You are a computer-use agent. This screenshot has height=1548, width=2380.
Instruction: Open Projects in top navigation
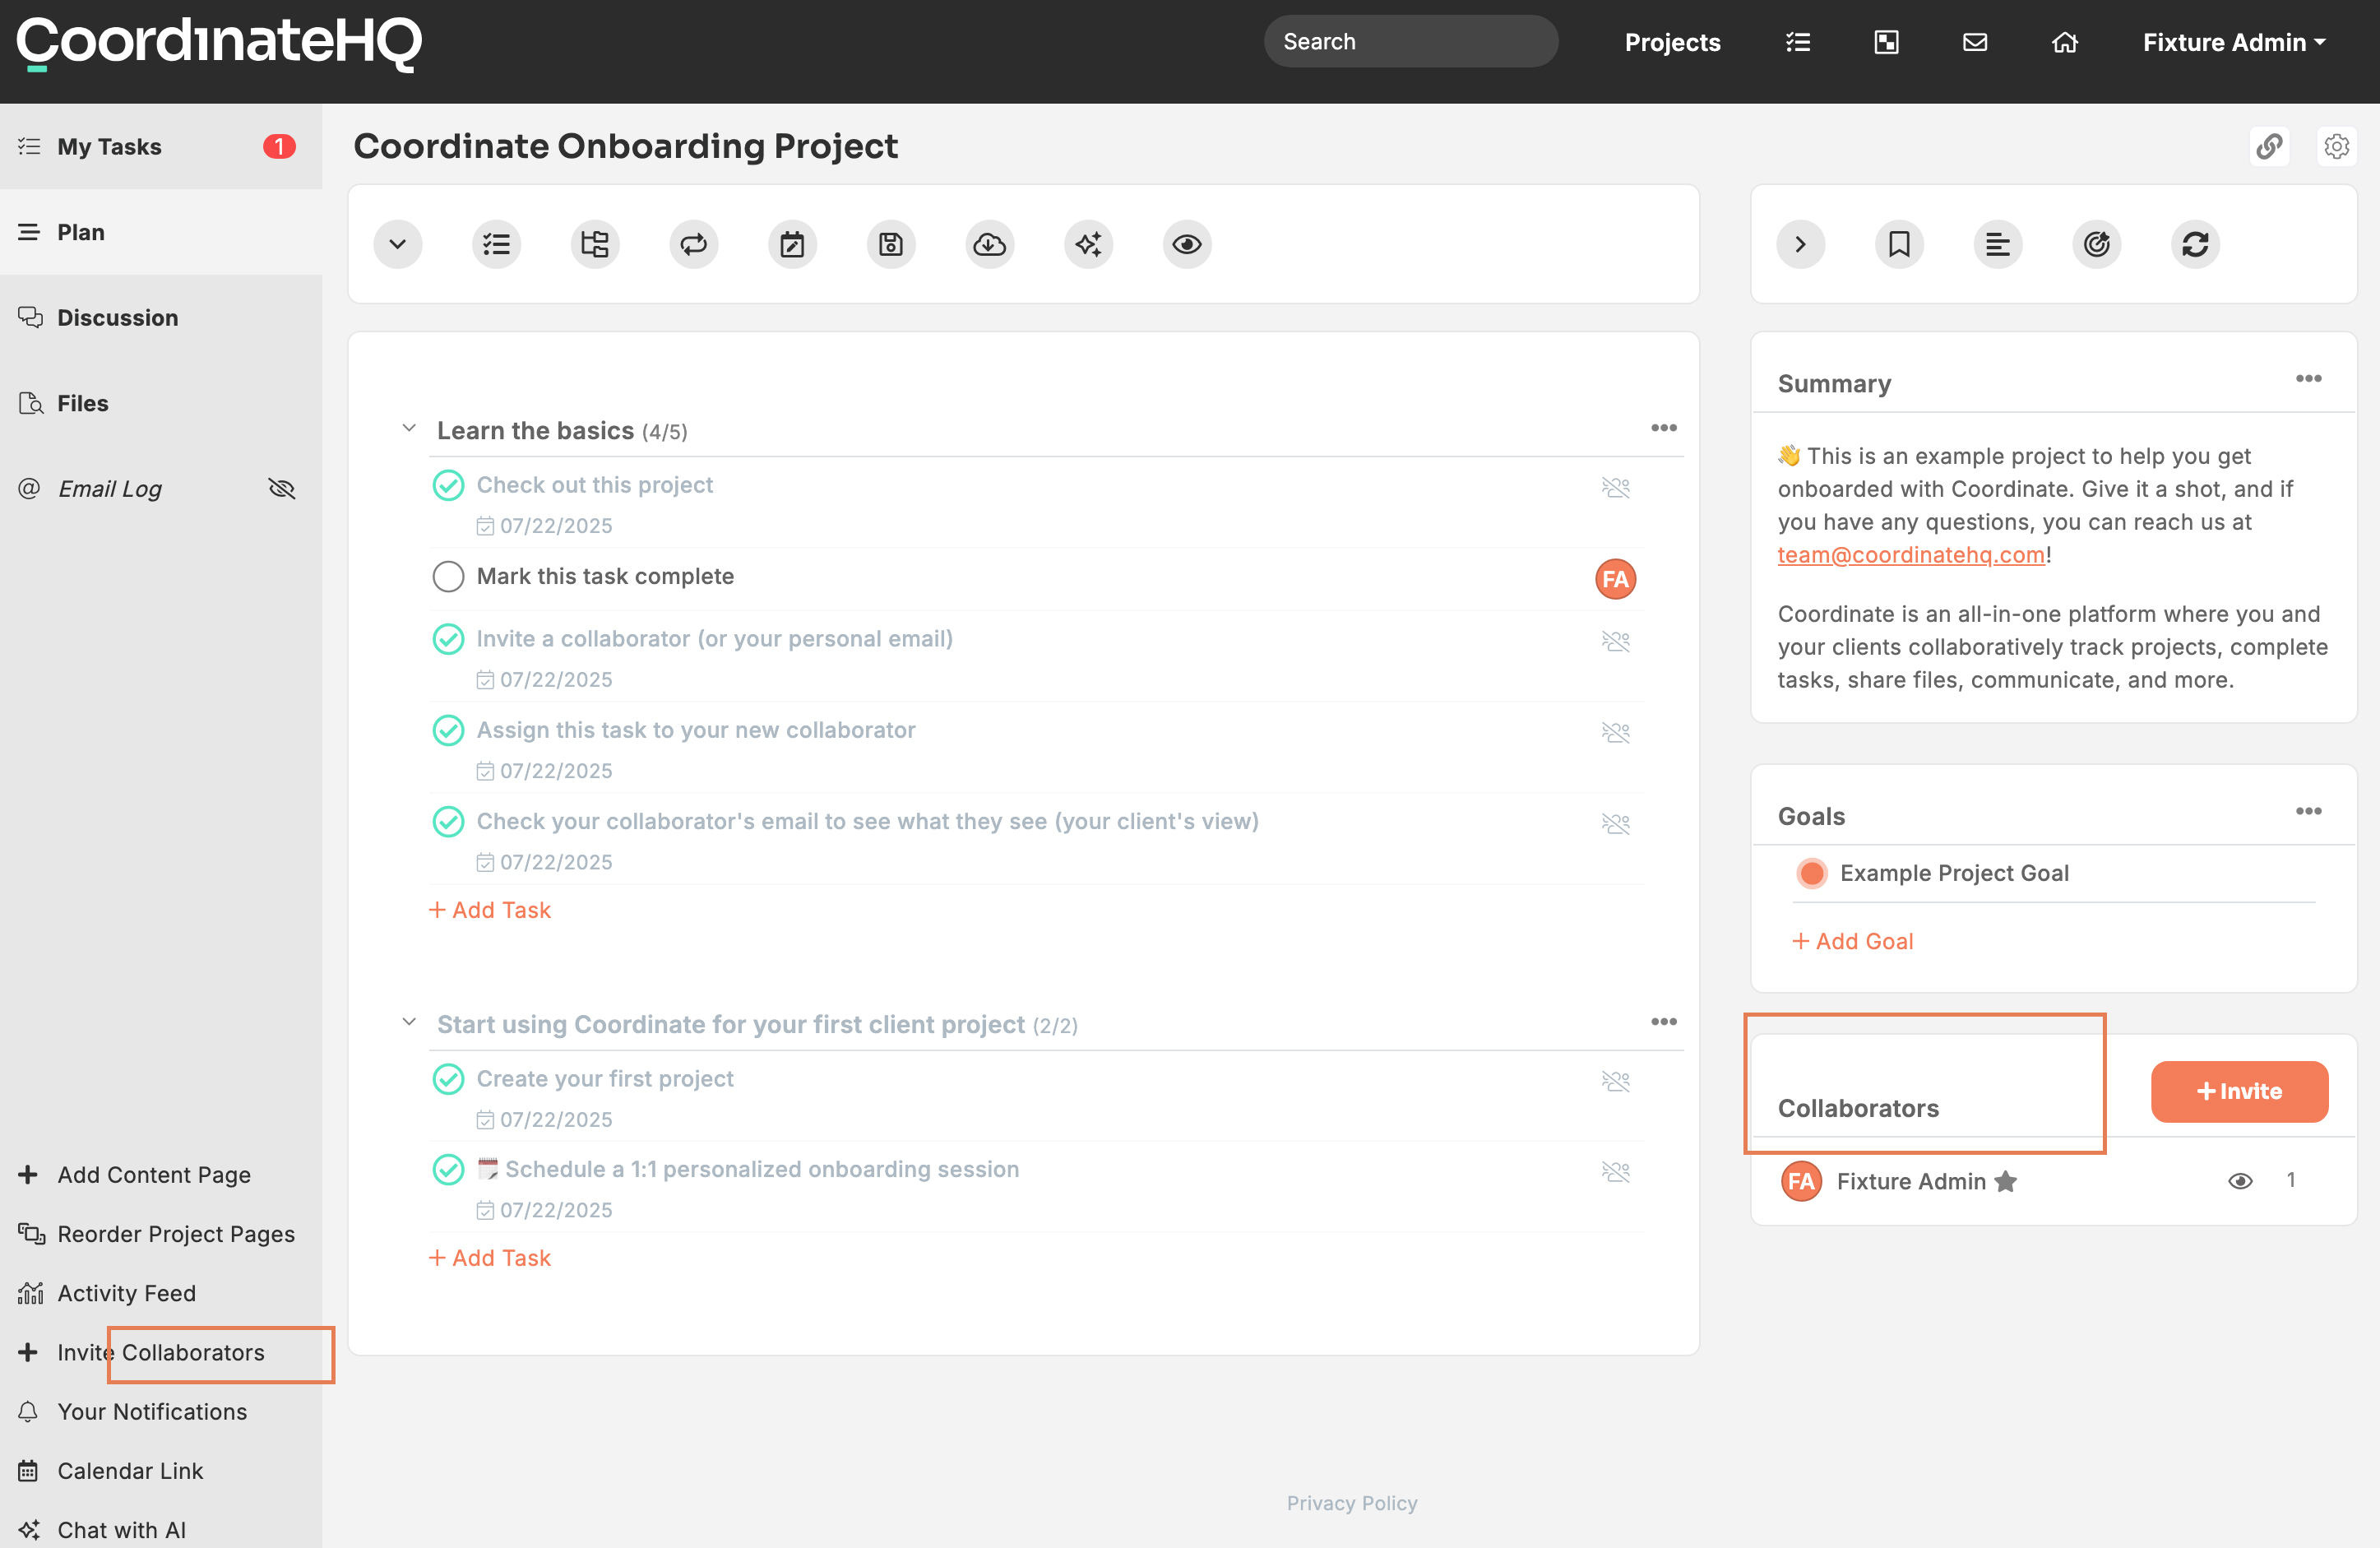pyautogui.click(x=1672, y=42)
